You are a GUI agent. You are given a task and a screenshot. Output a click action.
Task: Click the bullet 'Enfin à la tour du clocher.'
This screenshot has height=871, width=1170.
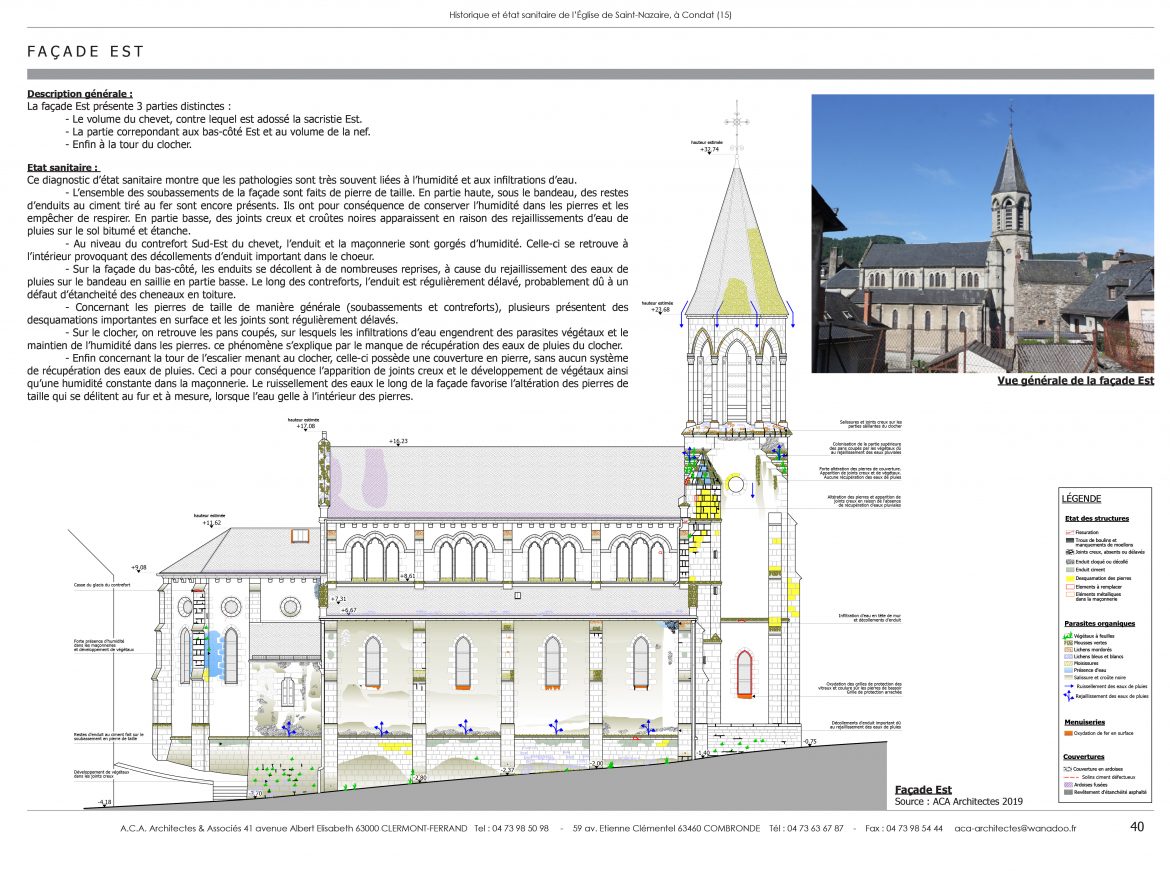[128, 144]
